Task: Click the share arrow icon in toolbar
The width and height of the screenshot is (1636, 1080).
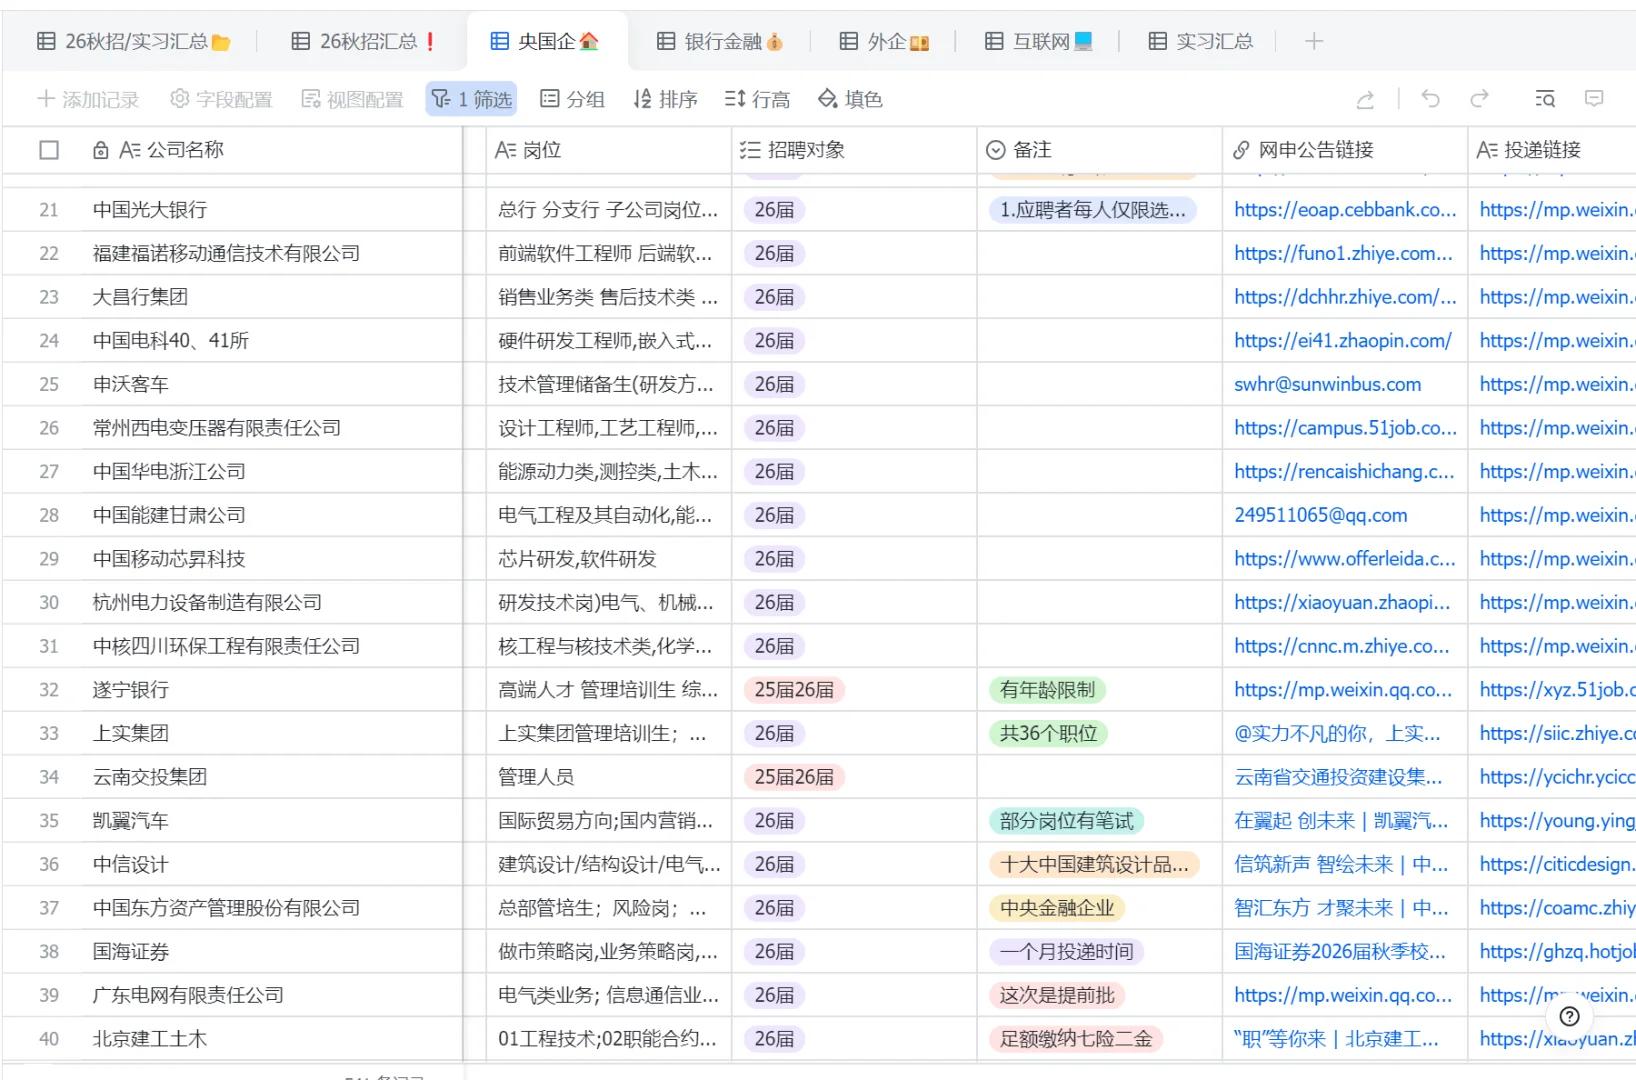Action: 1365,99
